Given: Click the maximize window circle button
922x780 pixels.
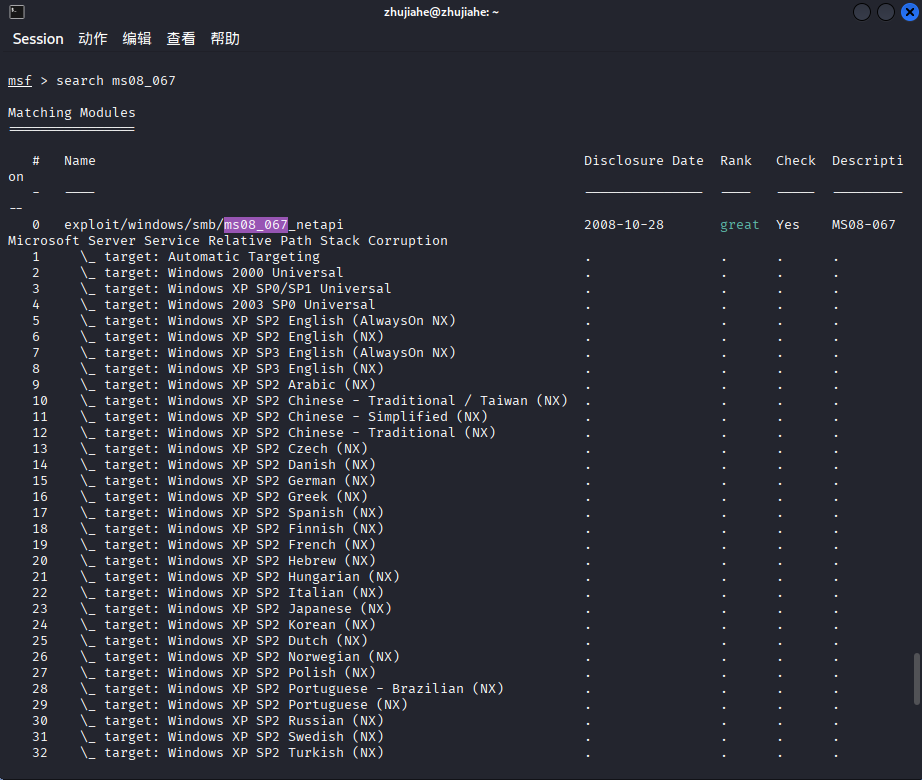Looking at the screenshot, I should [x=886, y=12].
